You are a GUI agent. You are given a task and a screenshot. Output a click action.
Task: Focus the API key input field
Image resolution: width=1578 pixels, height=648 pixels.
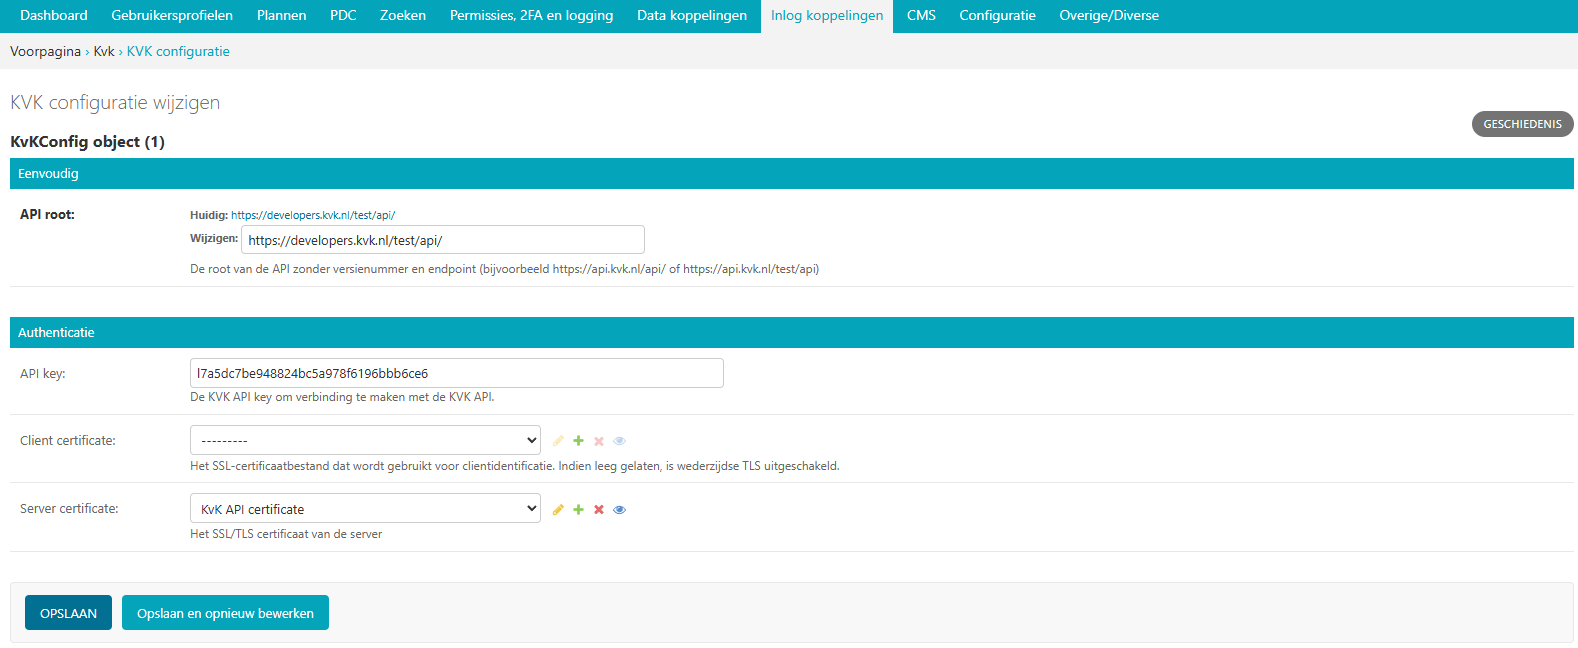pos(456,373)
